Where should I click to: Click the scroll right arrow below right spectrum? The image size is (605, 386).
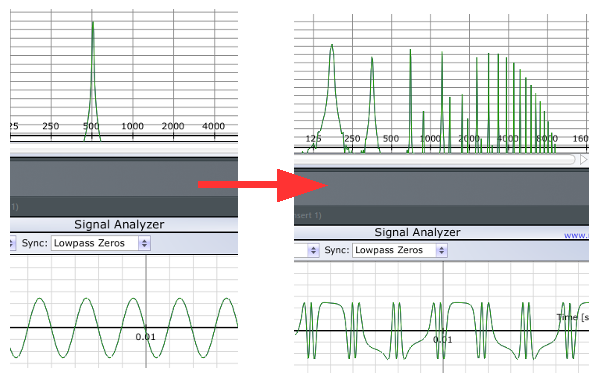pyautogui.click(x=583, y=159)
